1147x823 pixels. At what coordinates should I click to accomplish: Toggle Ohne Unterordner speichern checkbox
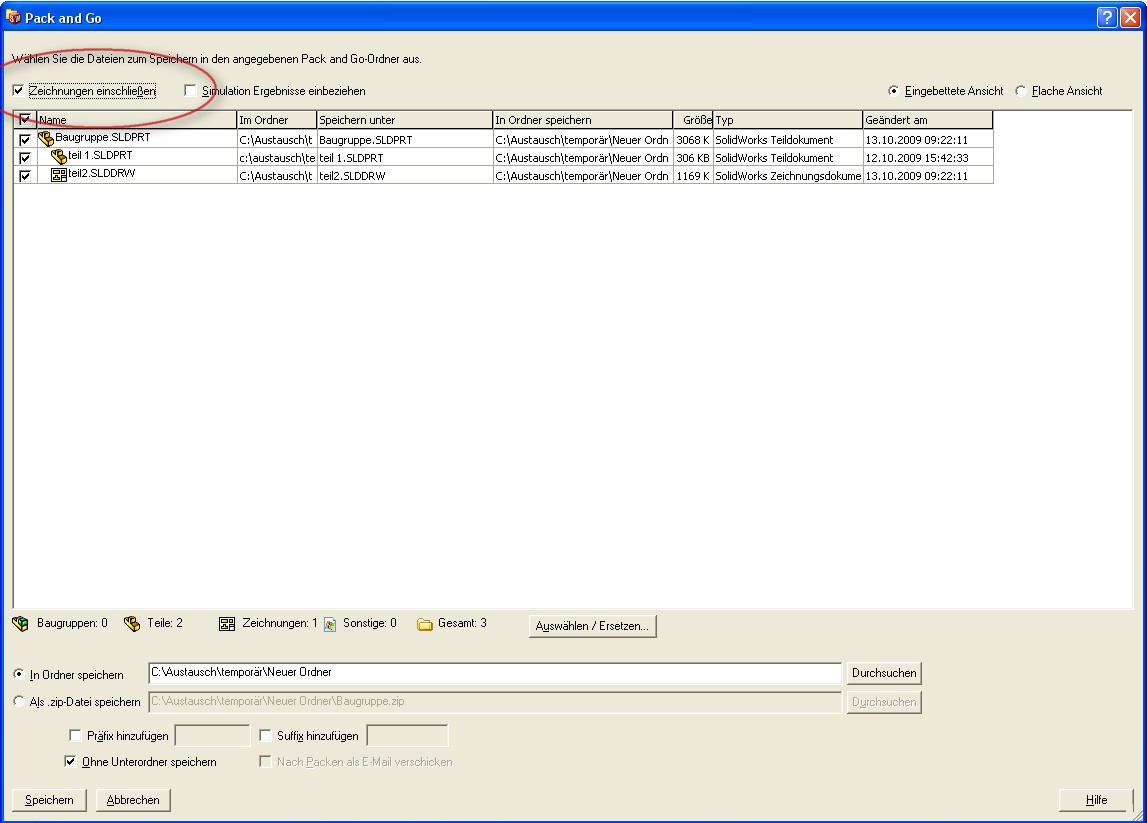[70, 762]
